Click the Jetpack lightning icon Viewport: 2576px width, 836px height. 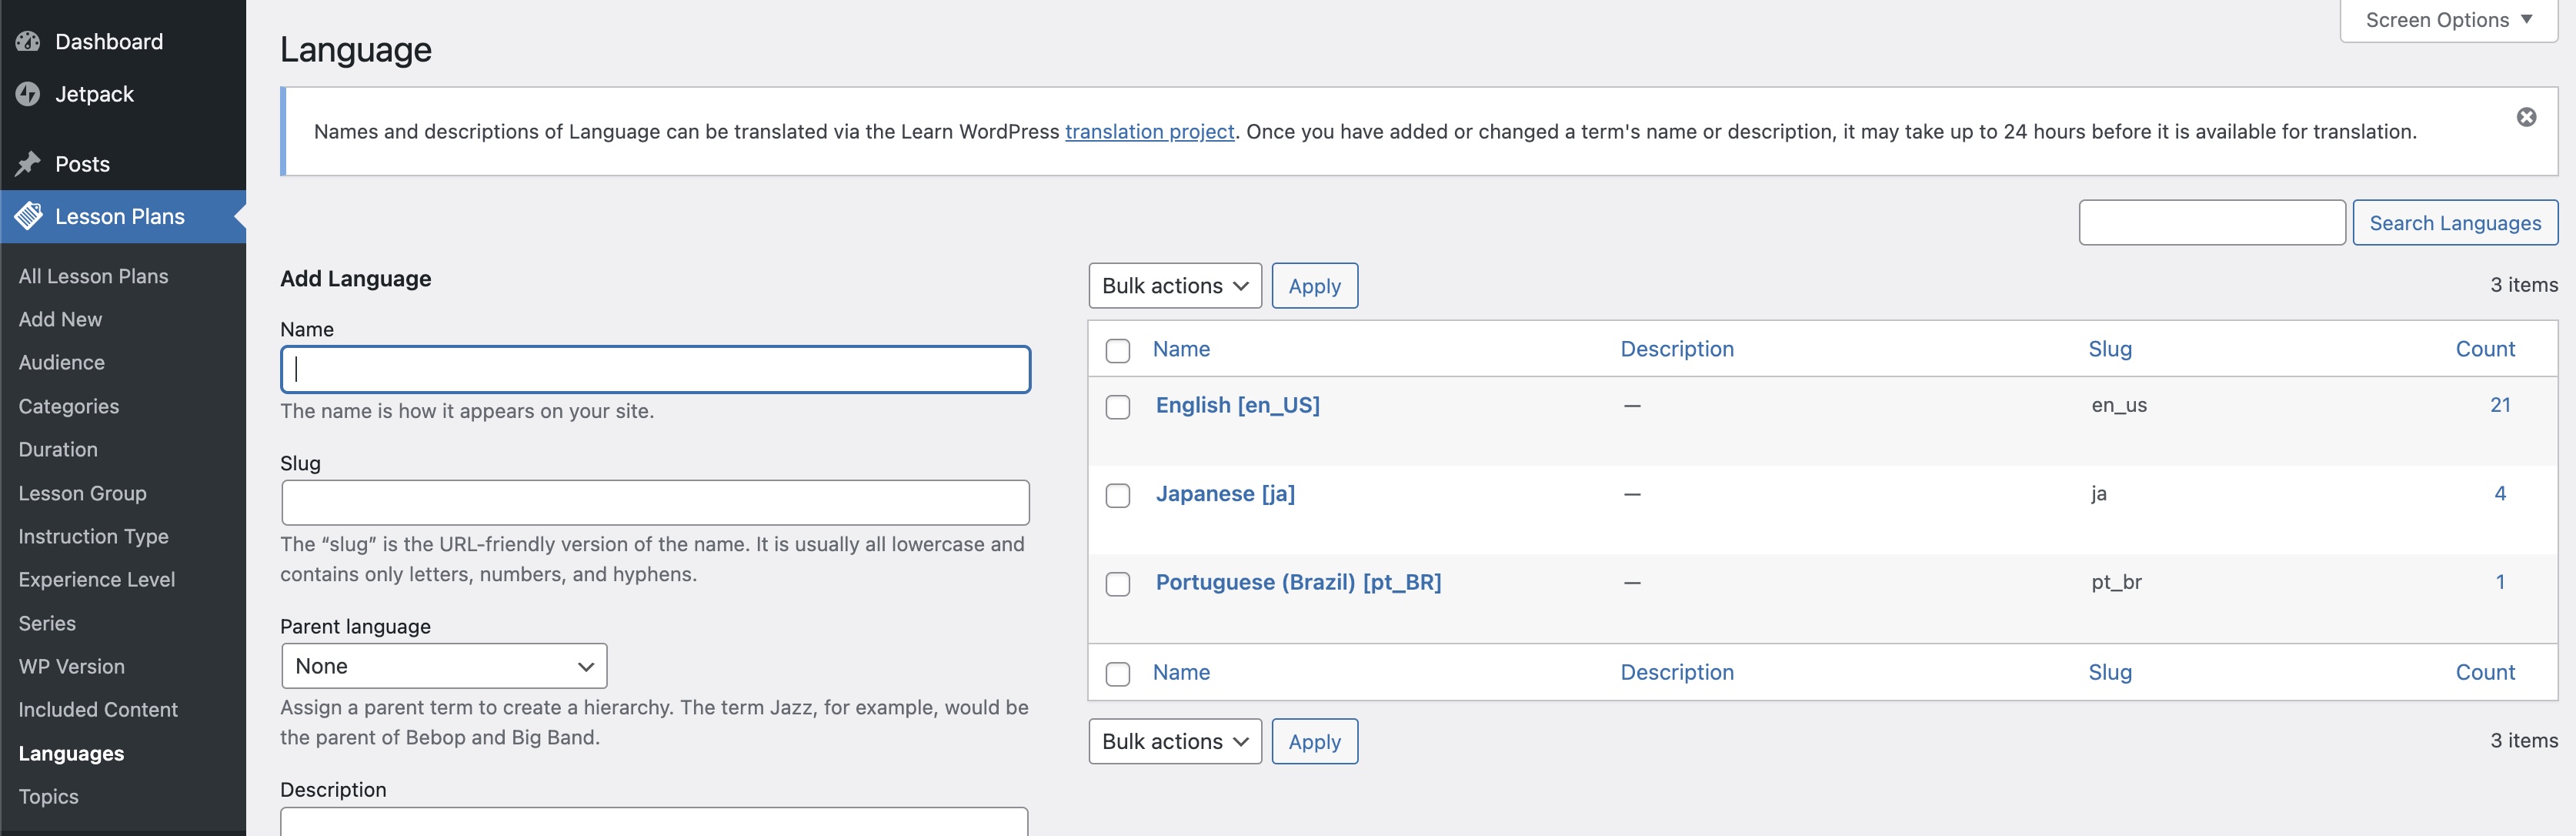tap(28, 94)
